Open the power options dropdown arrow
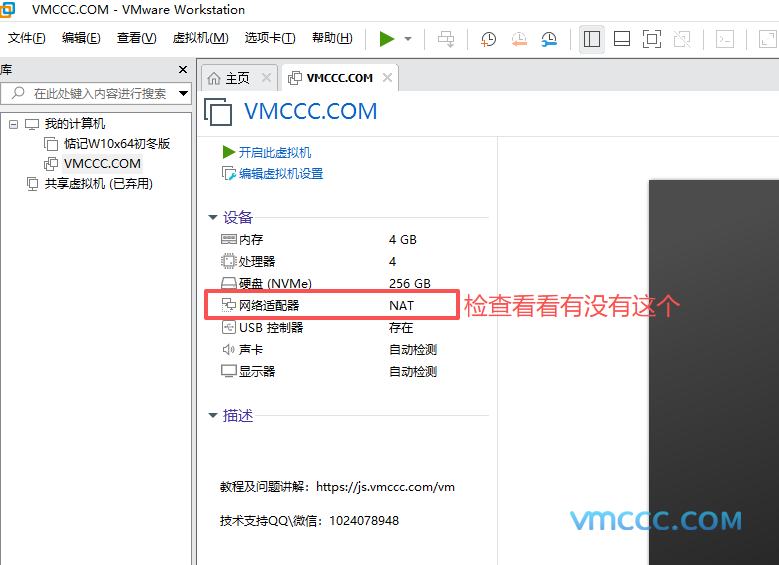The height and width of the screenshot is (565, 779). click(408, 39)
